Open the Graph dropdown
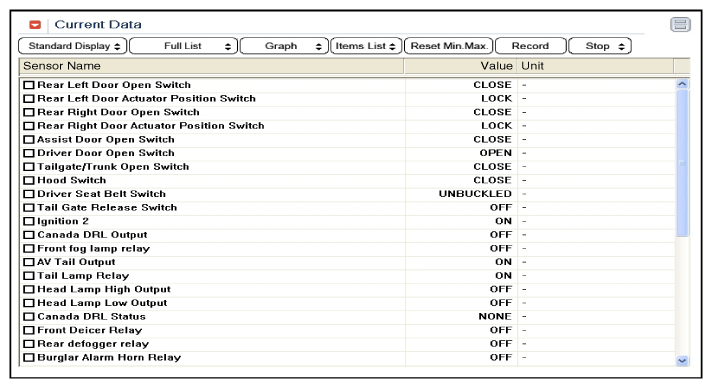712x388 pixels. coord(284,46)
